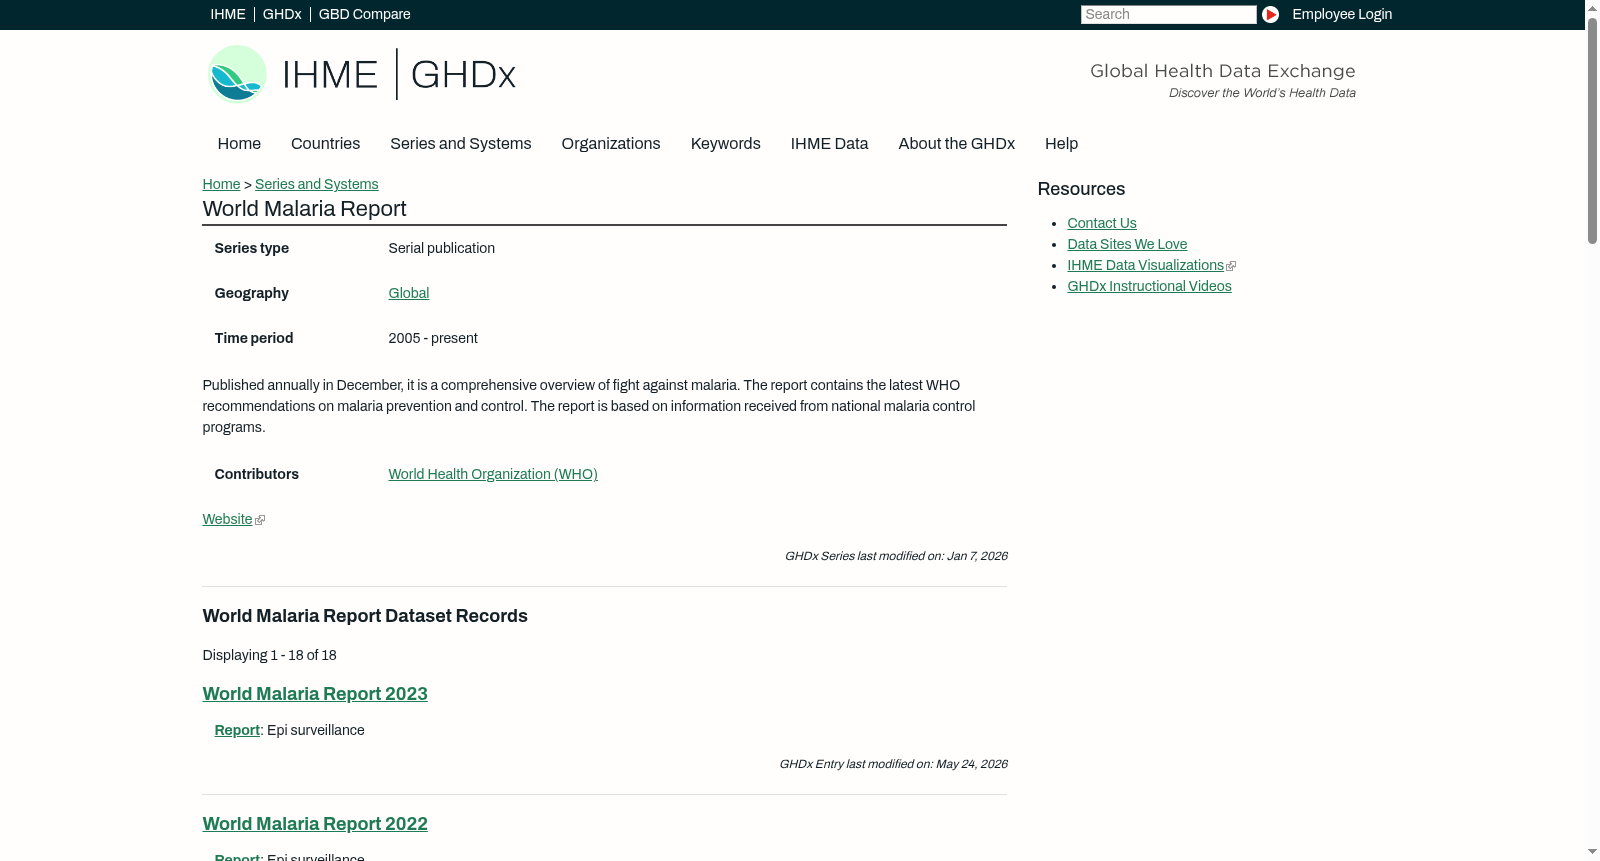The height and width of the screenshot is (861, 1600).
Task: Open World Malaria Report 2023 record
Action: coord(315,694)
